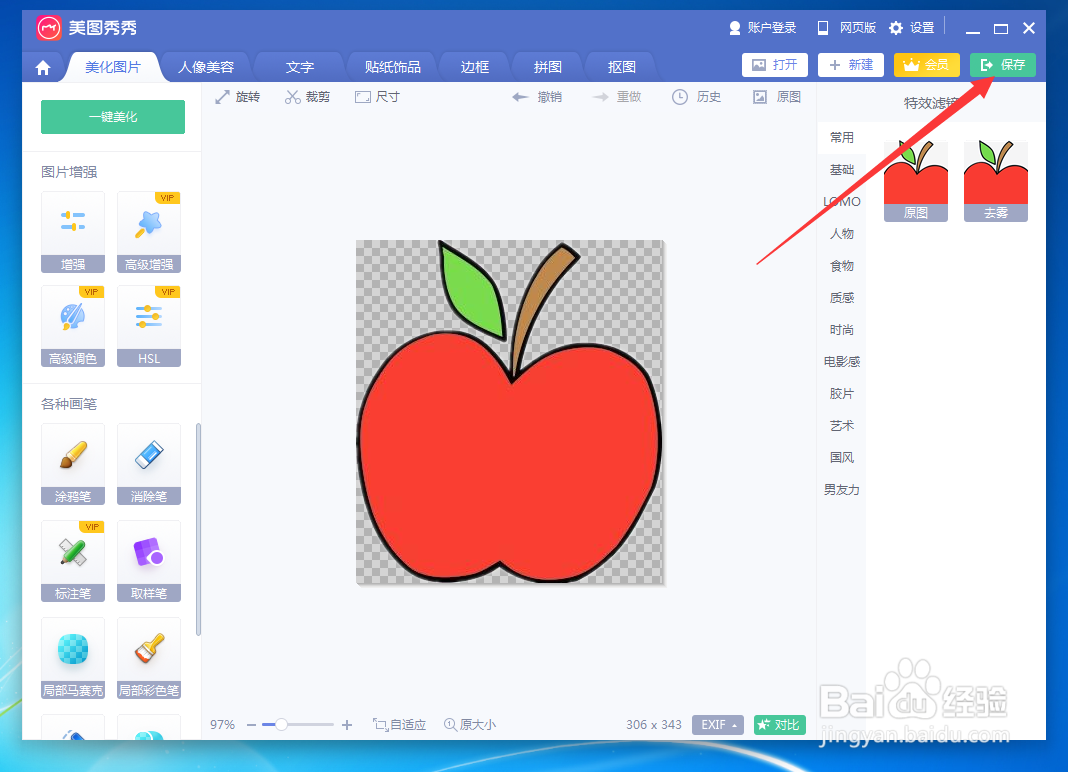Open the 历史 edit history
Viewport: 1068px width, 772px height.
click(696, 96)
